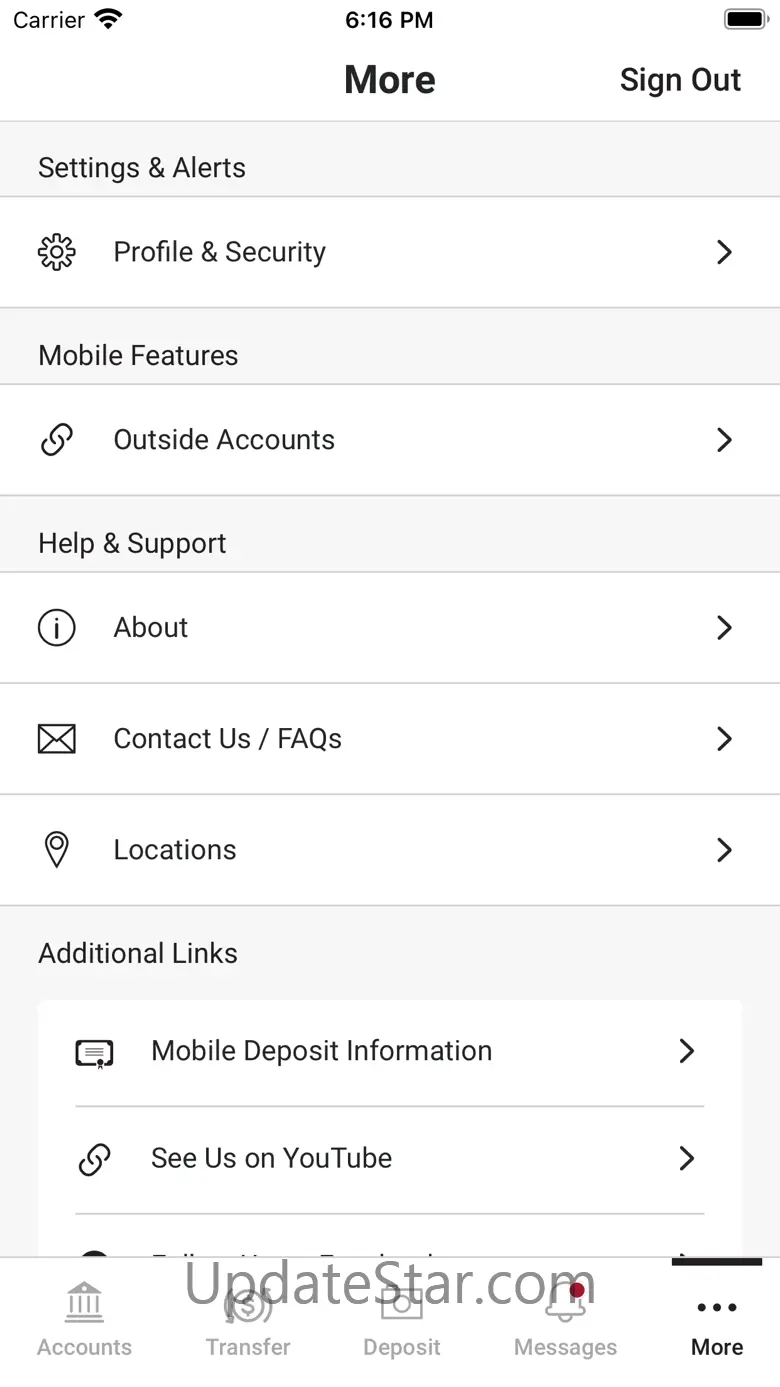This screenshot has width=780, height=1387.
Task: Expand Outside Accounts via the right chevron
Action: (x=725, y=440)
